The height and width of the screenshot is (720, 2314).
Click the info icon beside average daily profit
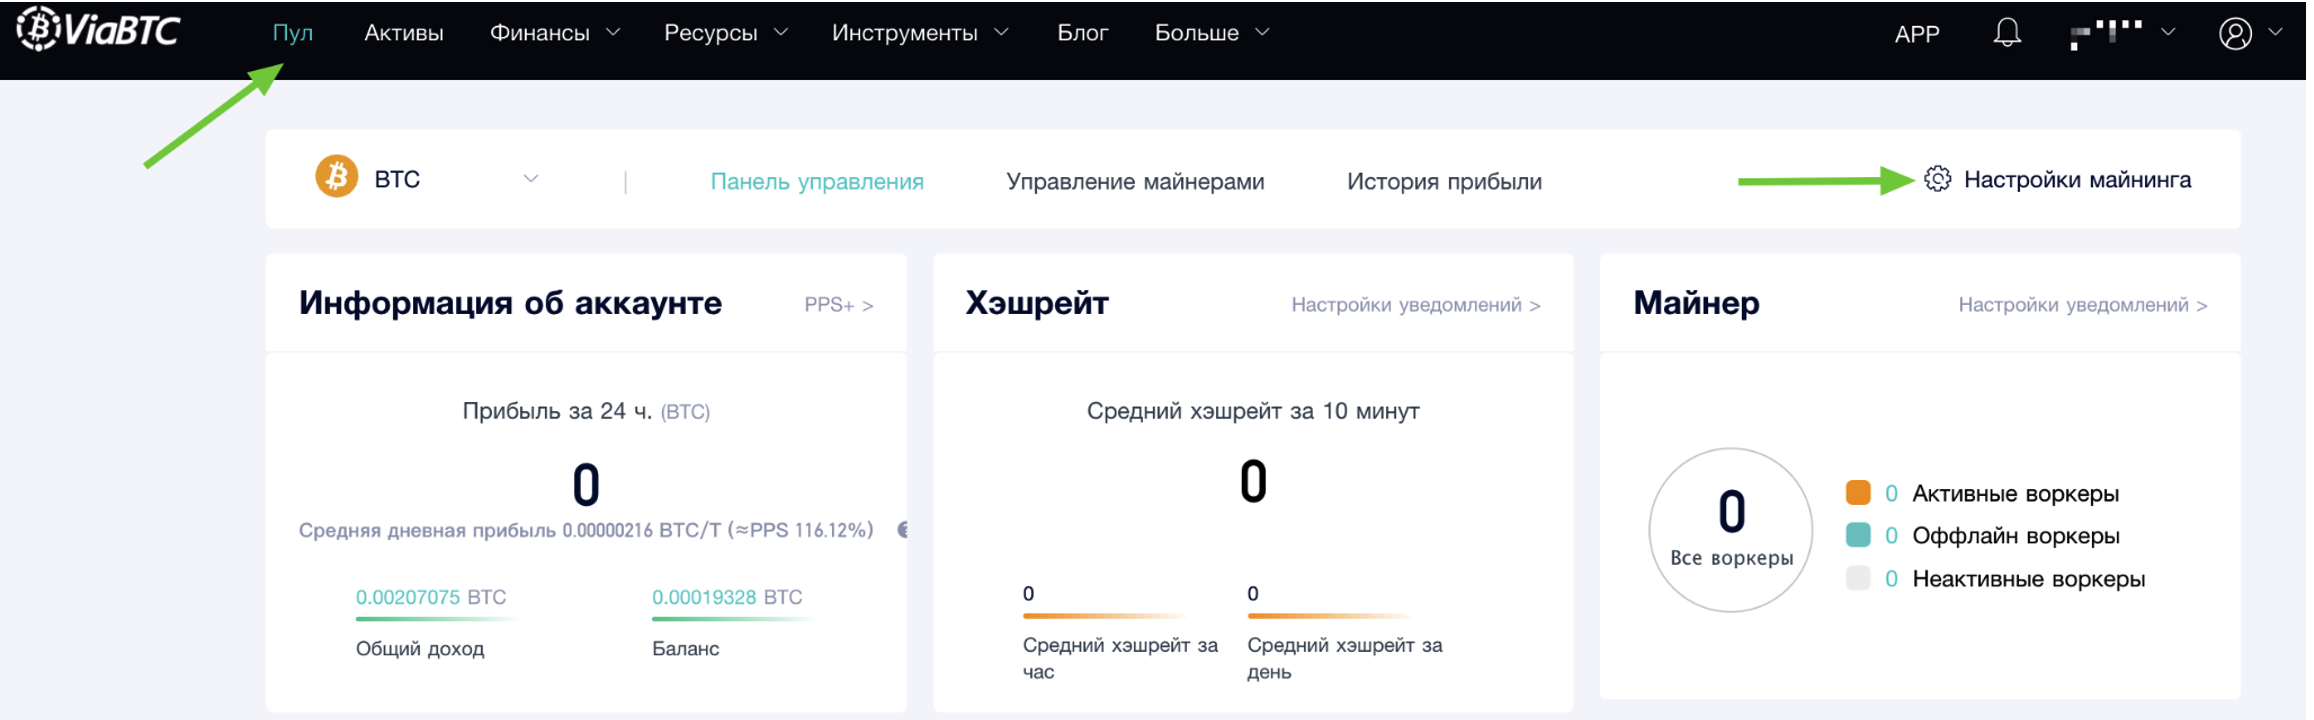click(903, 530)
